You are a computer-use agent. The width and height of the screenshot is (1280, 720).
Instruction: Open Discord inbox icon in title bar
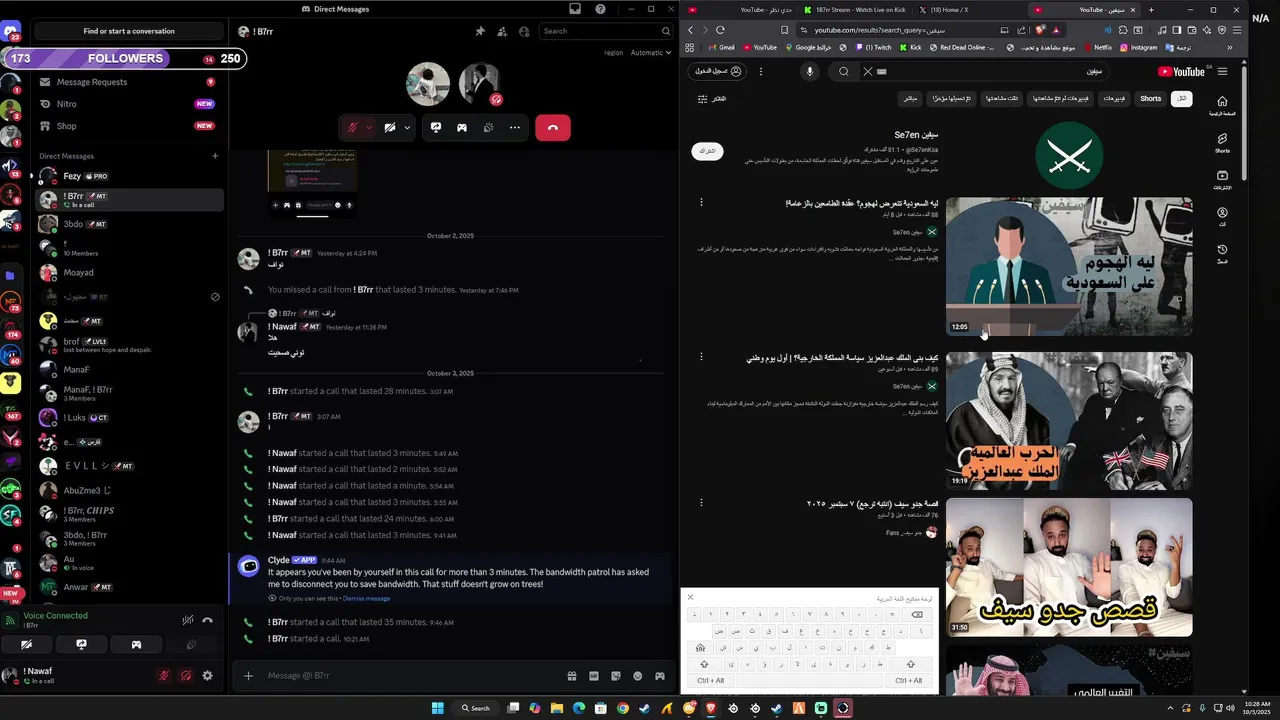tap(575, 9)
